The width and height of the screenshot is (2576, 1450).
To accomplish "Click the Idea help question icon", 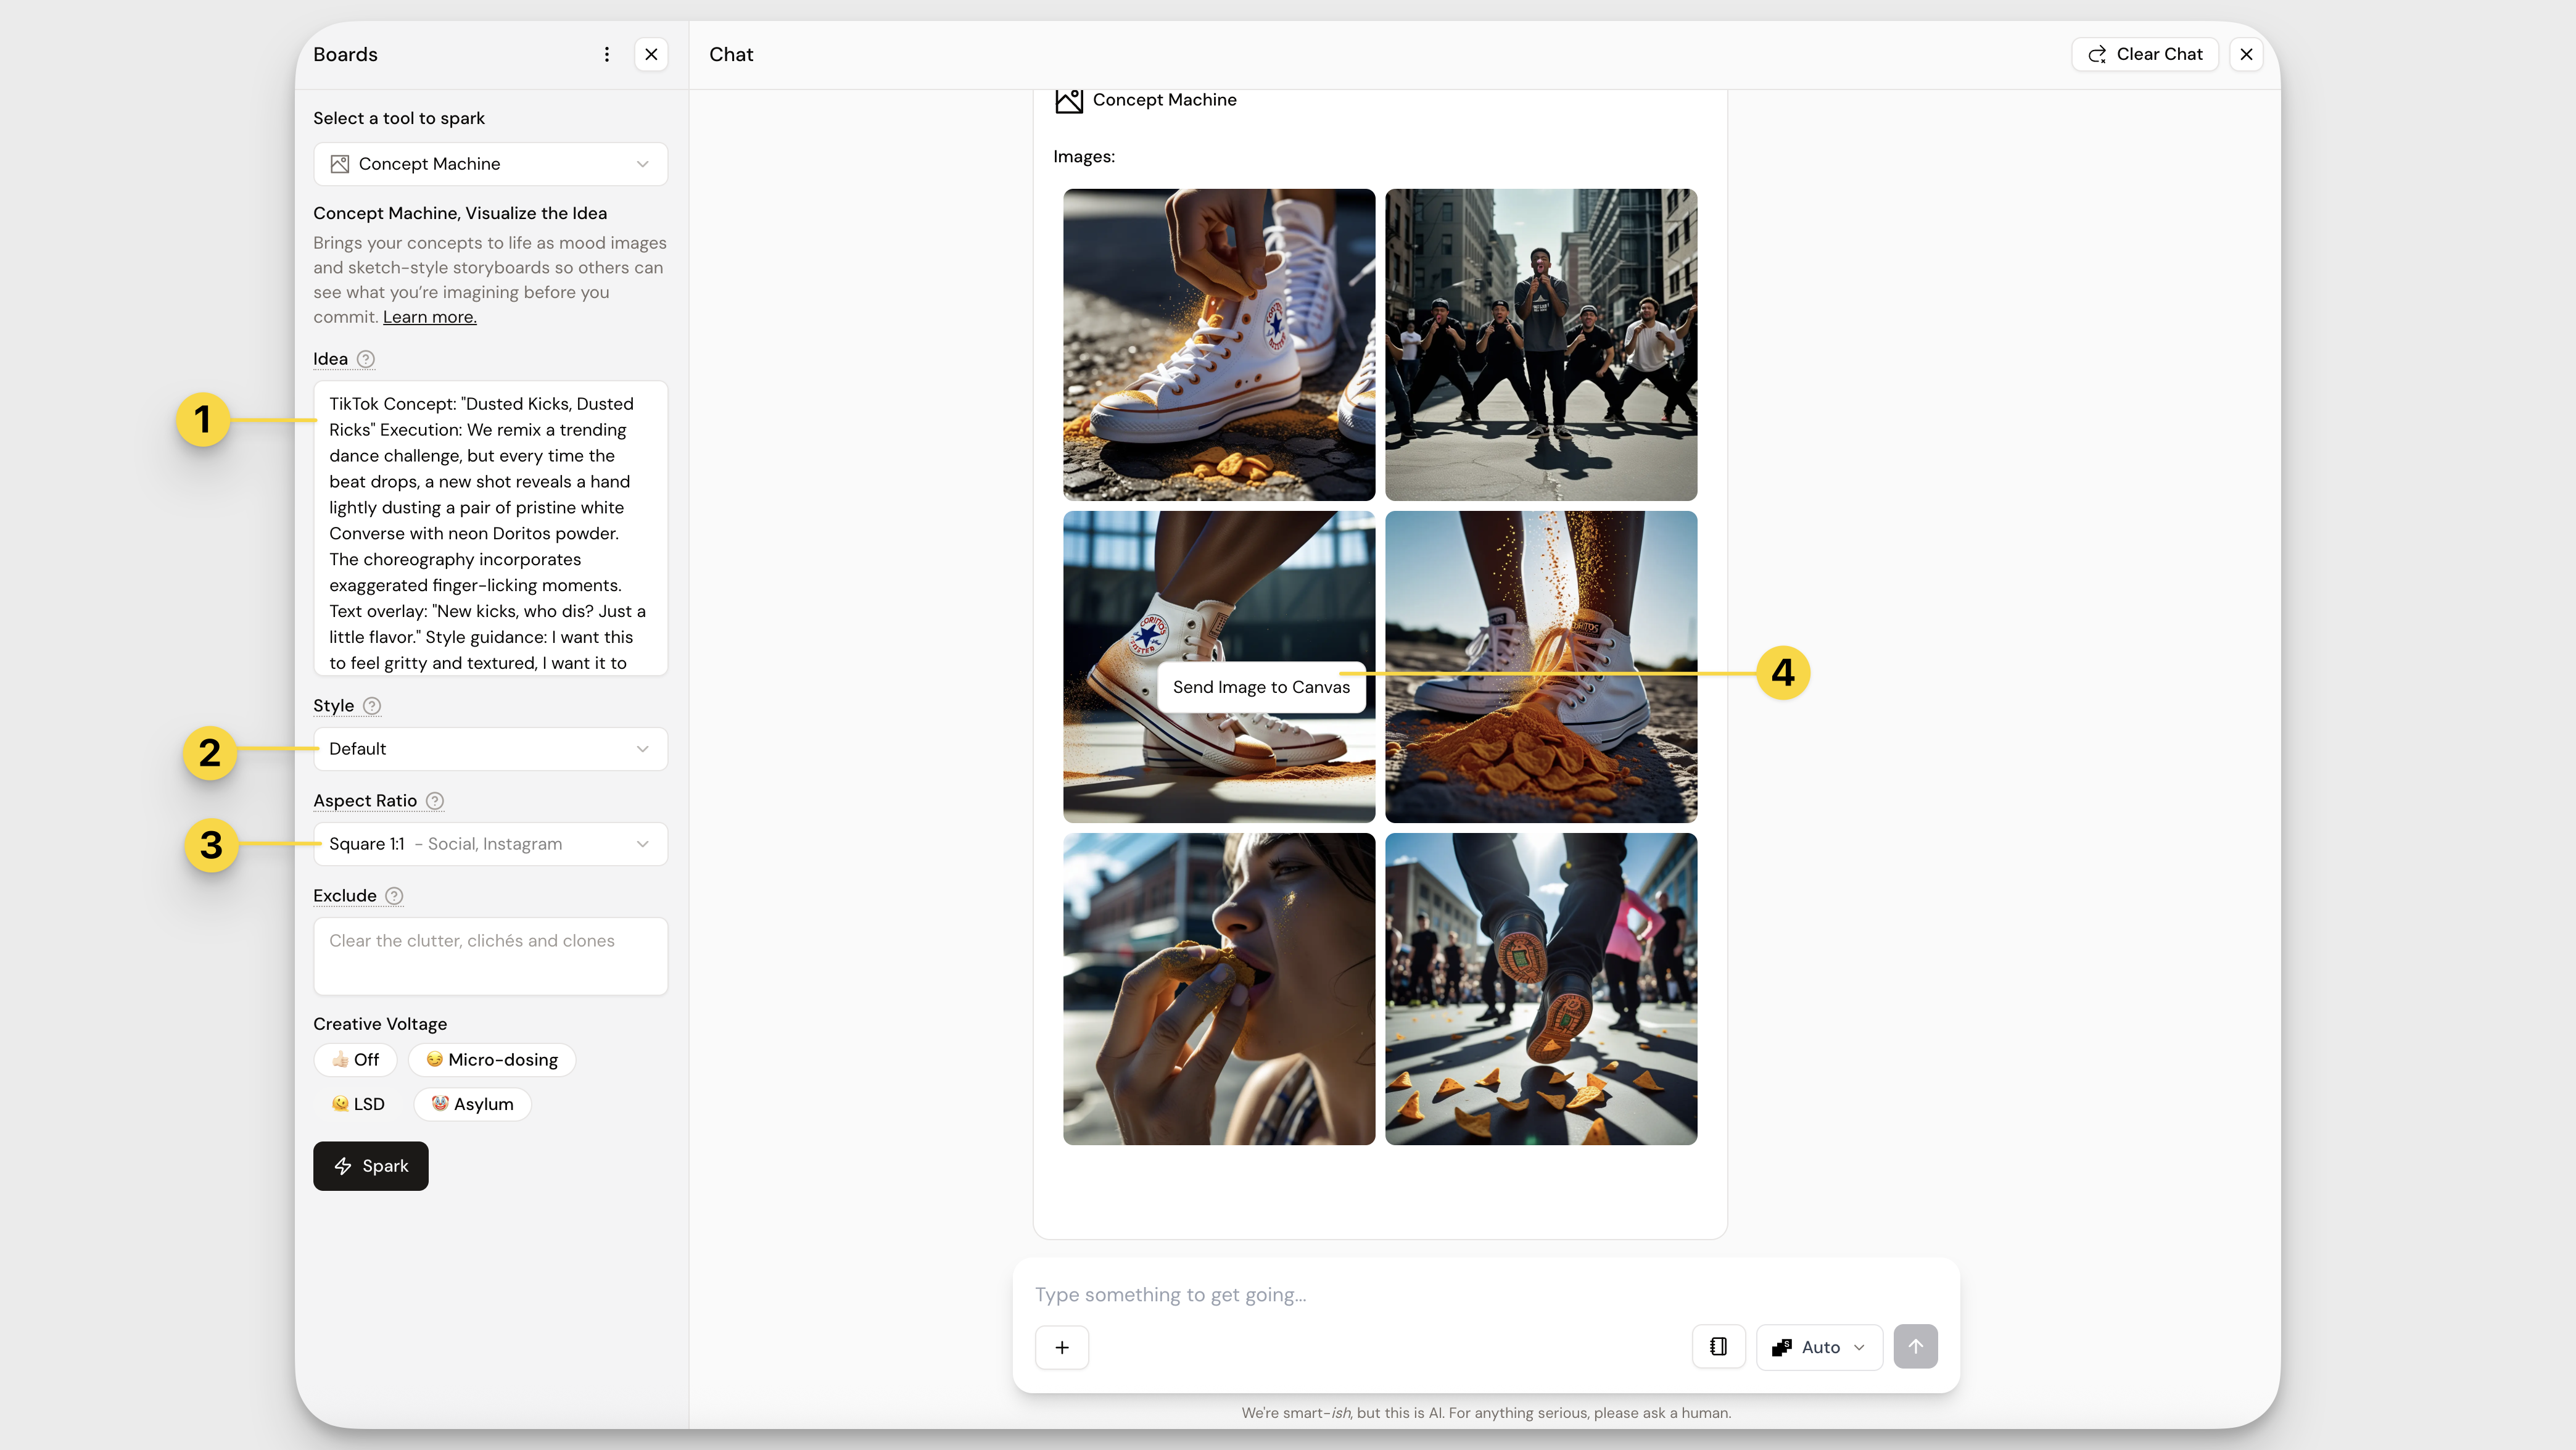I will pos(366,359).
